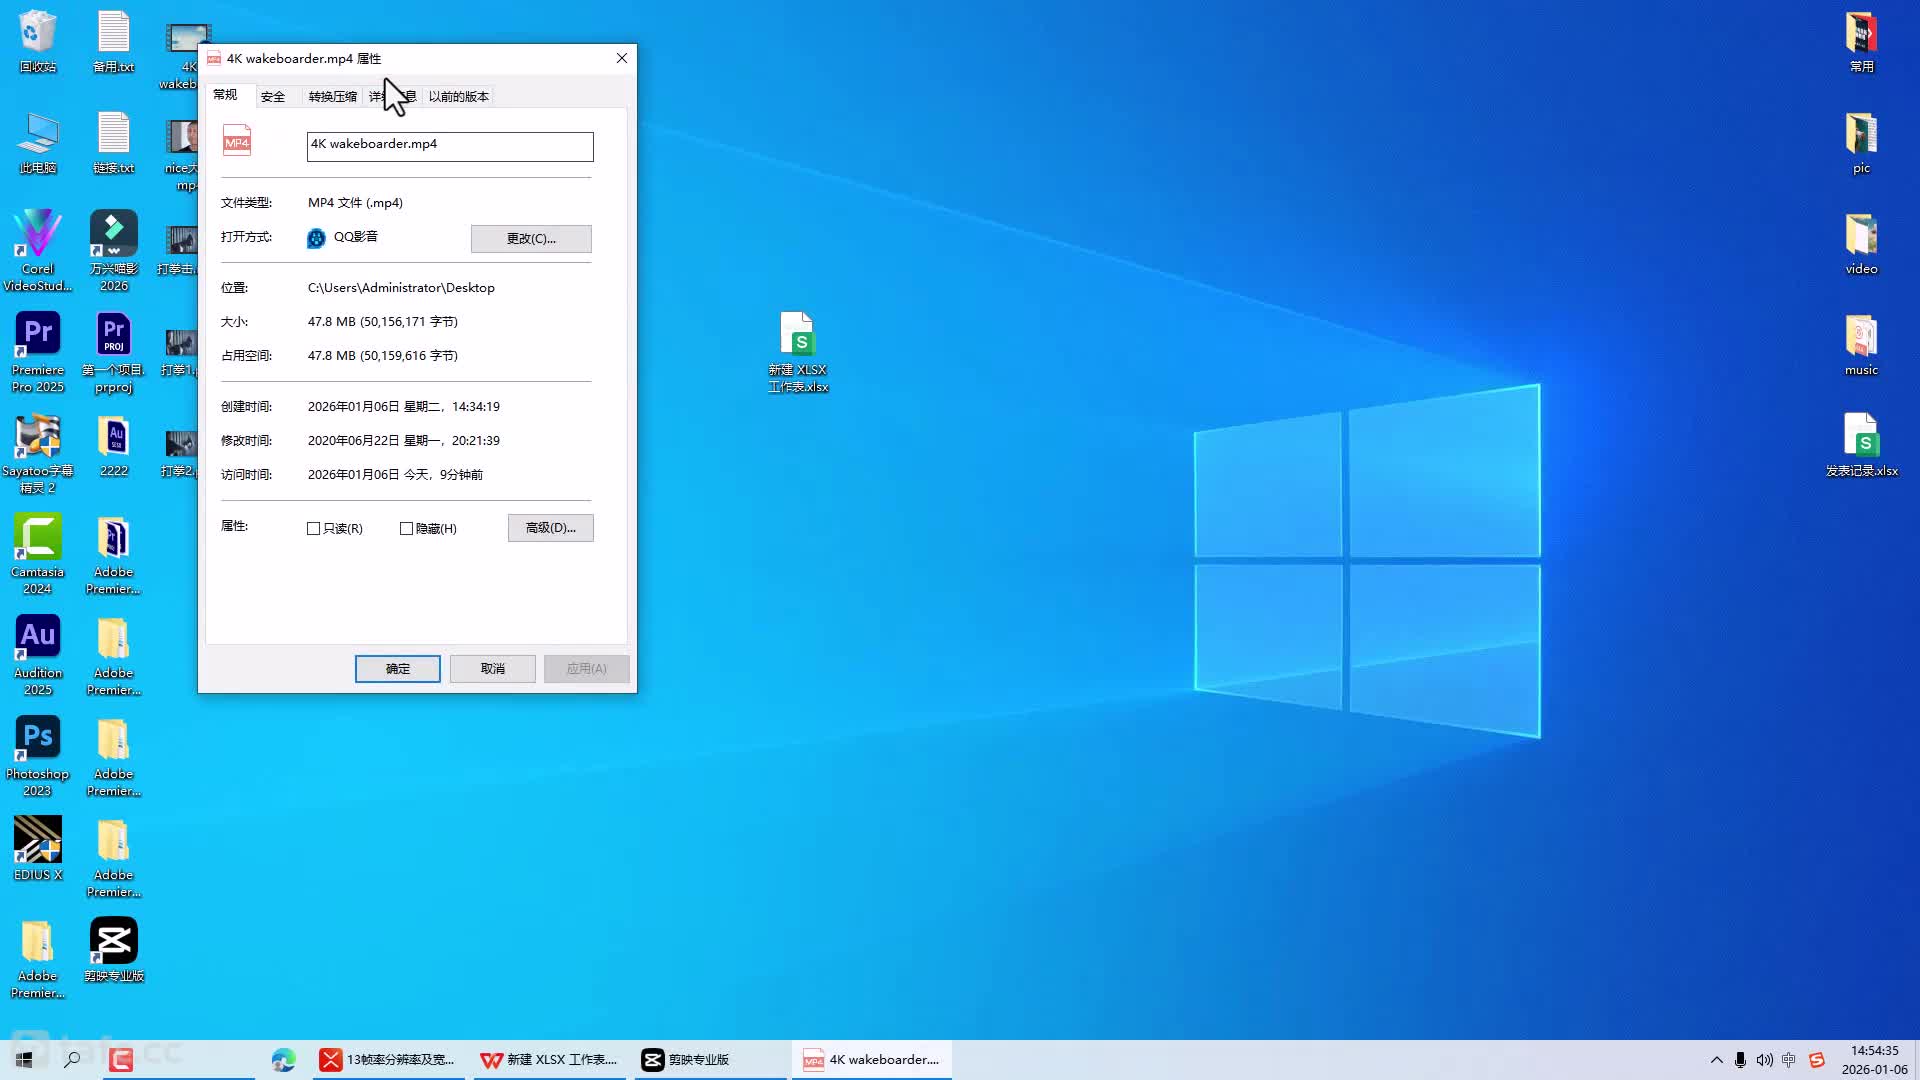The image size is (1920, 1080).
Task: Click the Edge browser taskbar icon
Action: (283, 1060)
